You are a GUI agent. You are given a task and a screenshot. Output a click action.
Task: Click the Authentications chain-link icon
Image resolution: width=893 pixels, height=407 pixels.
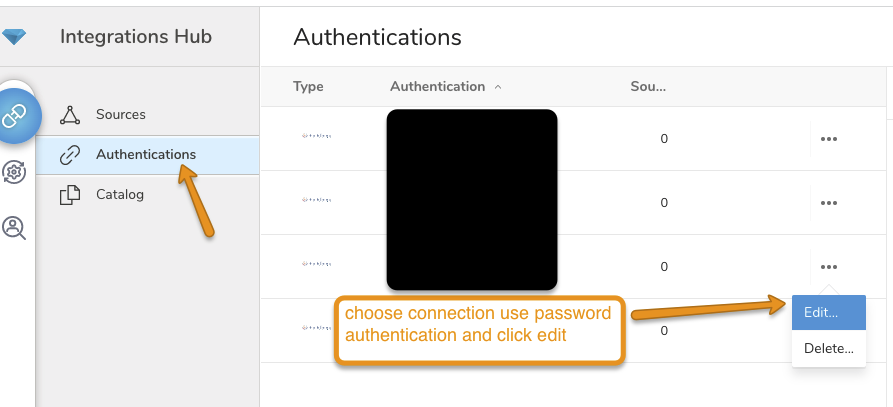70,155
